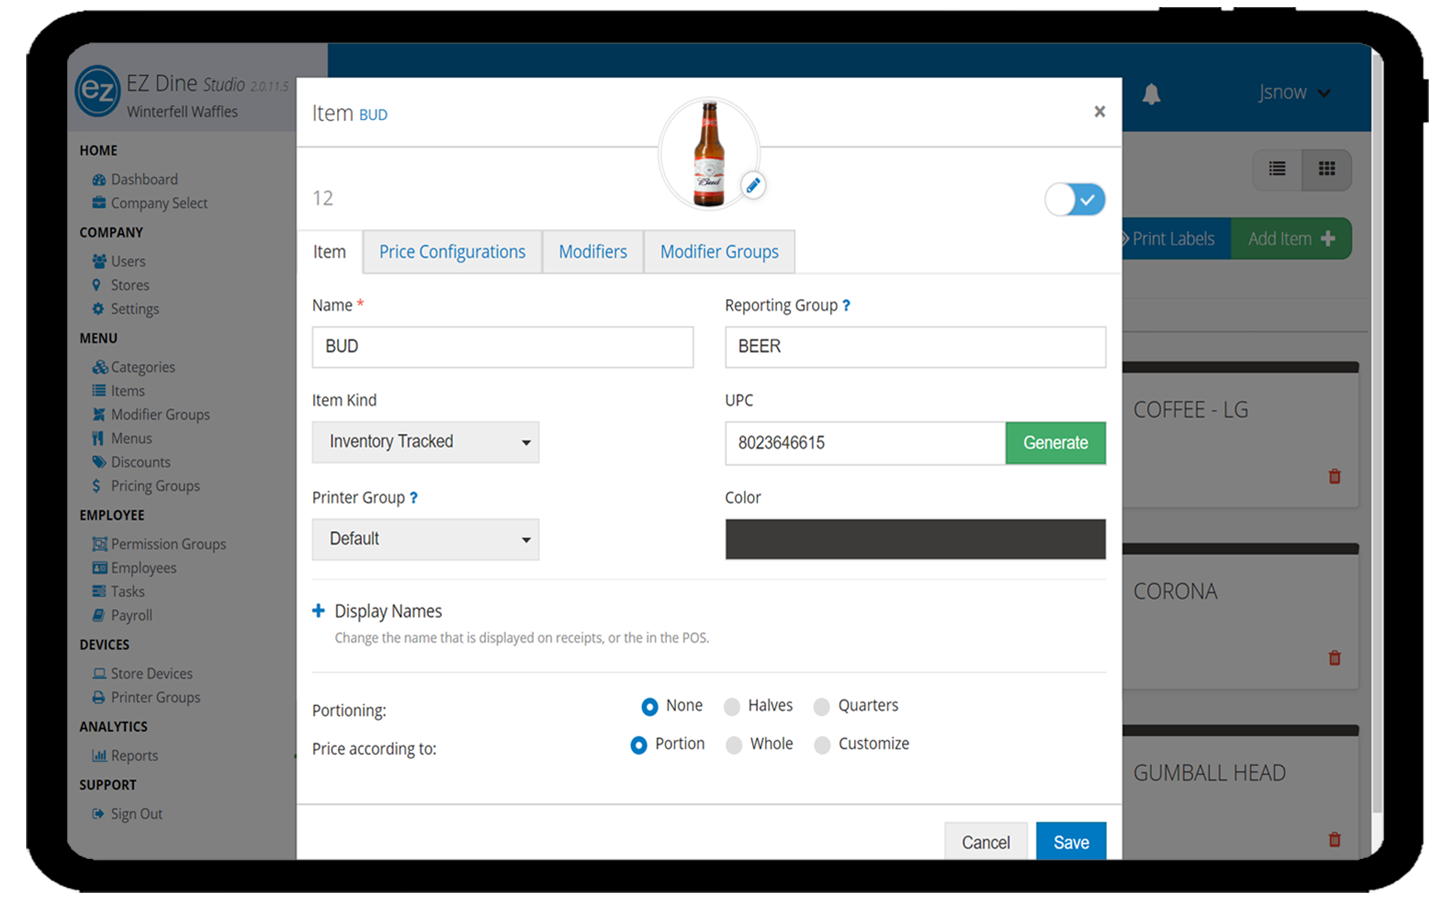Switch to list view icon

pyautogui.click(x=1277, y=169)
